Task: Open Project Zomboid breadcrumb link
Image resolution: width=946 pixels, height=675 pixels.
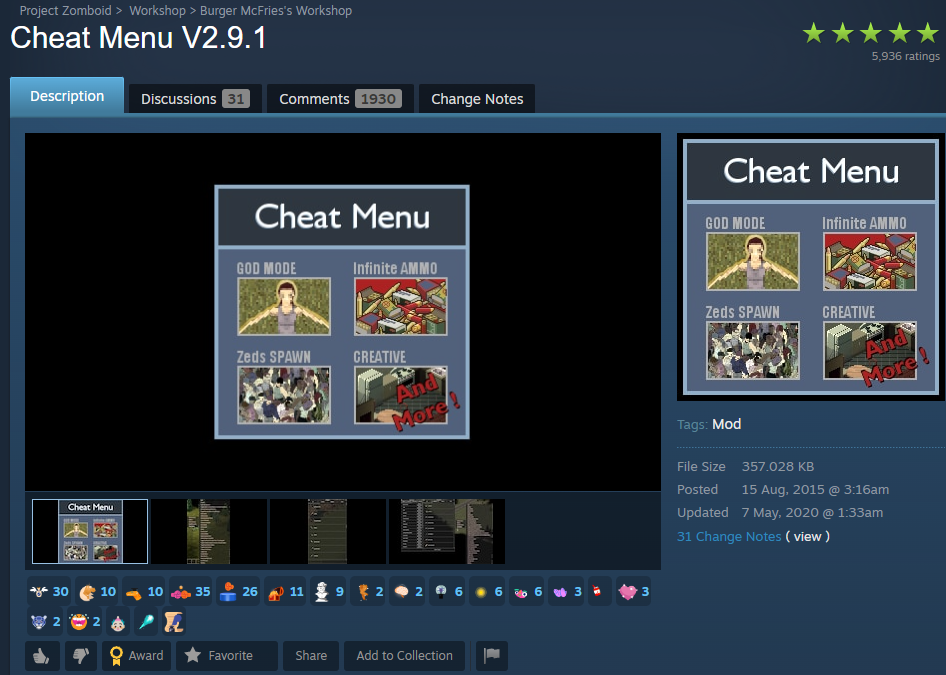Action: tap(65, 11)
